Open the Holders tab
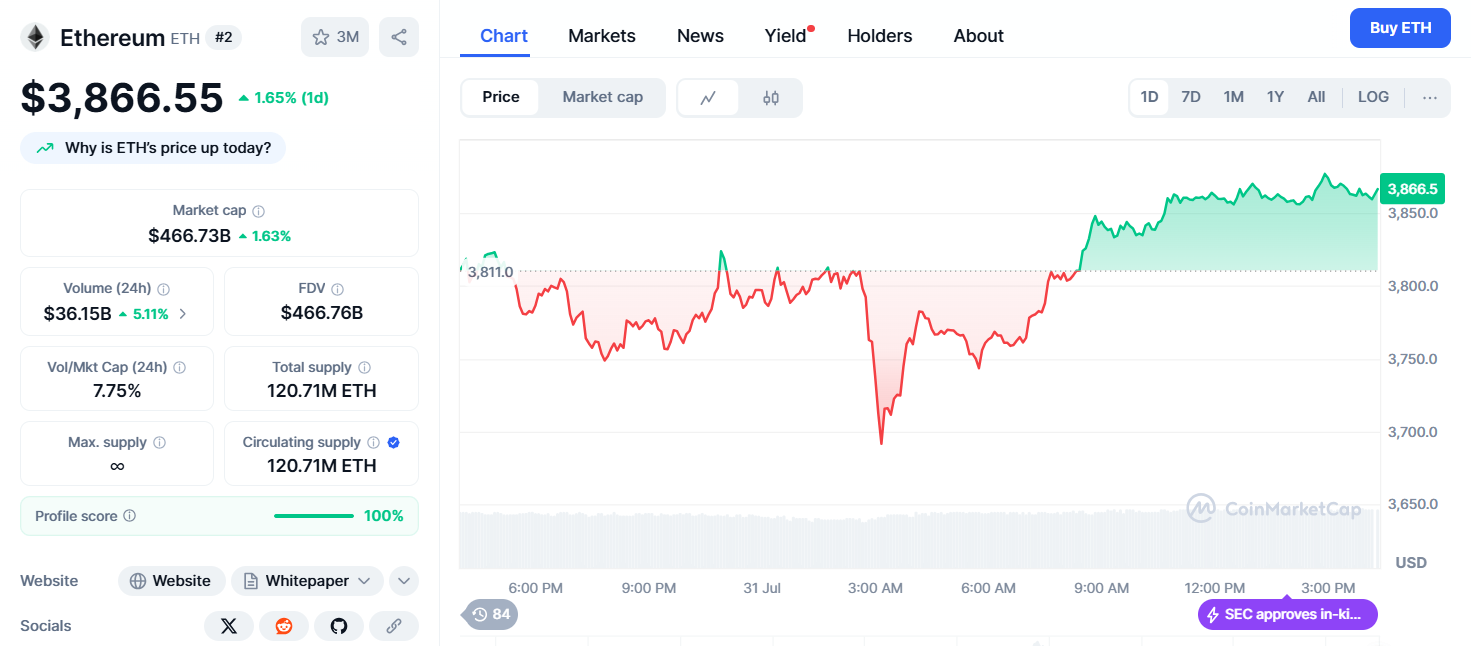Viewport: 1471px width, 646px height. pos(880,36)
